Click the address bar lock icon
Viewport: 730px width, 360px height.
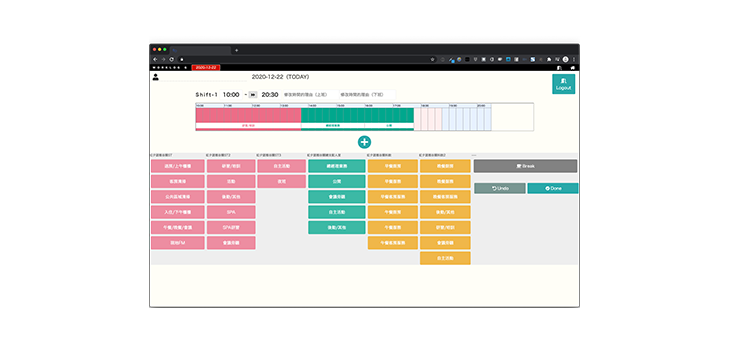pyautogui.click(x=182, y=59)
